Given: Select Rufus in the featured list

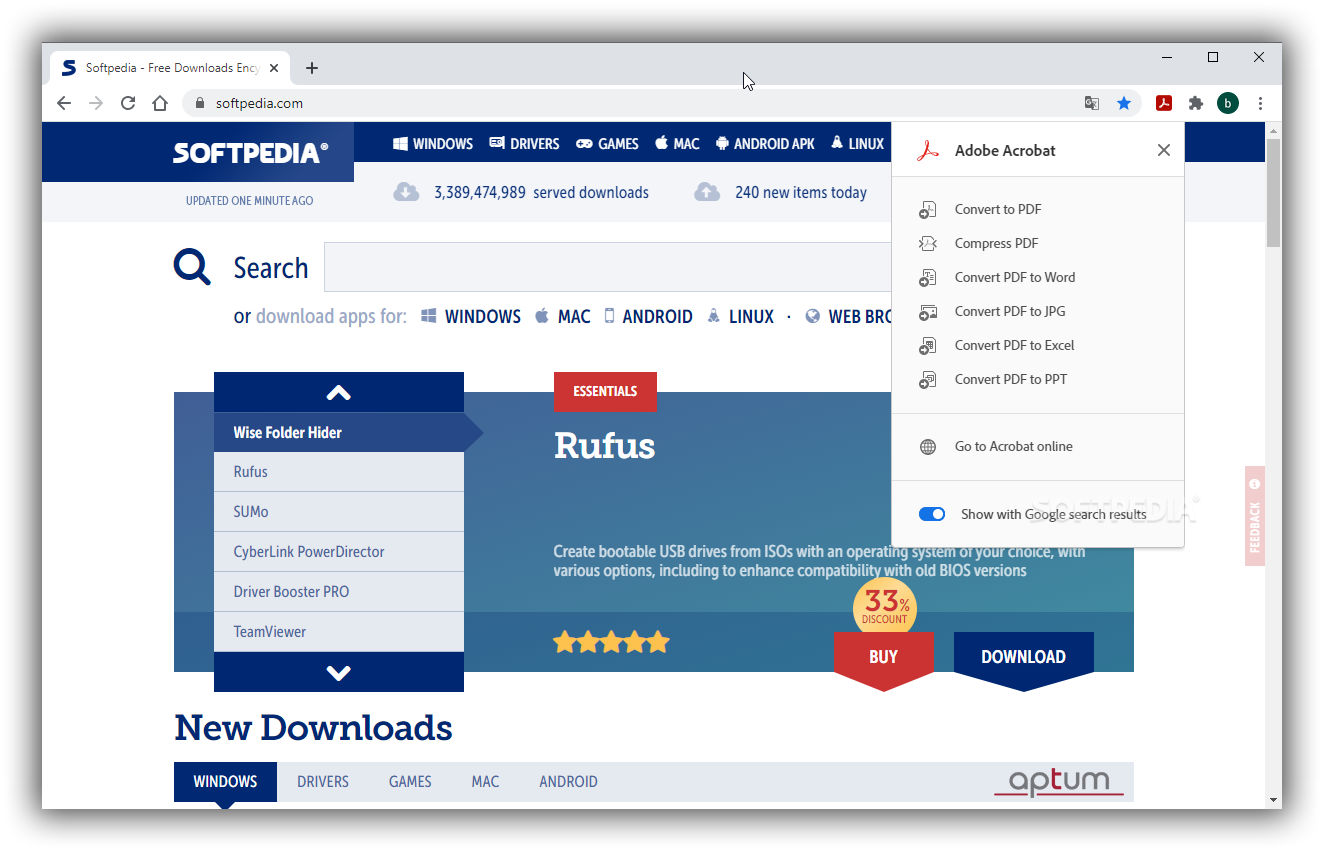Looking at the screenshot, I should pos(339,472).
